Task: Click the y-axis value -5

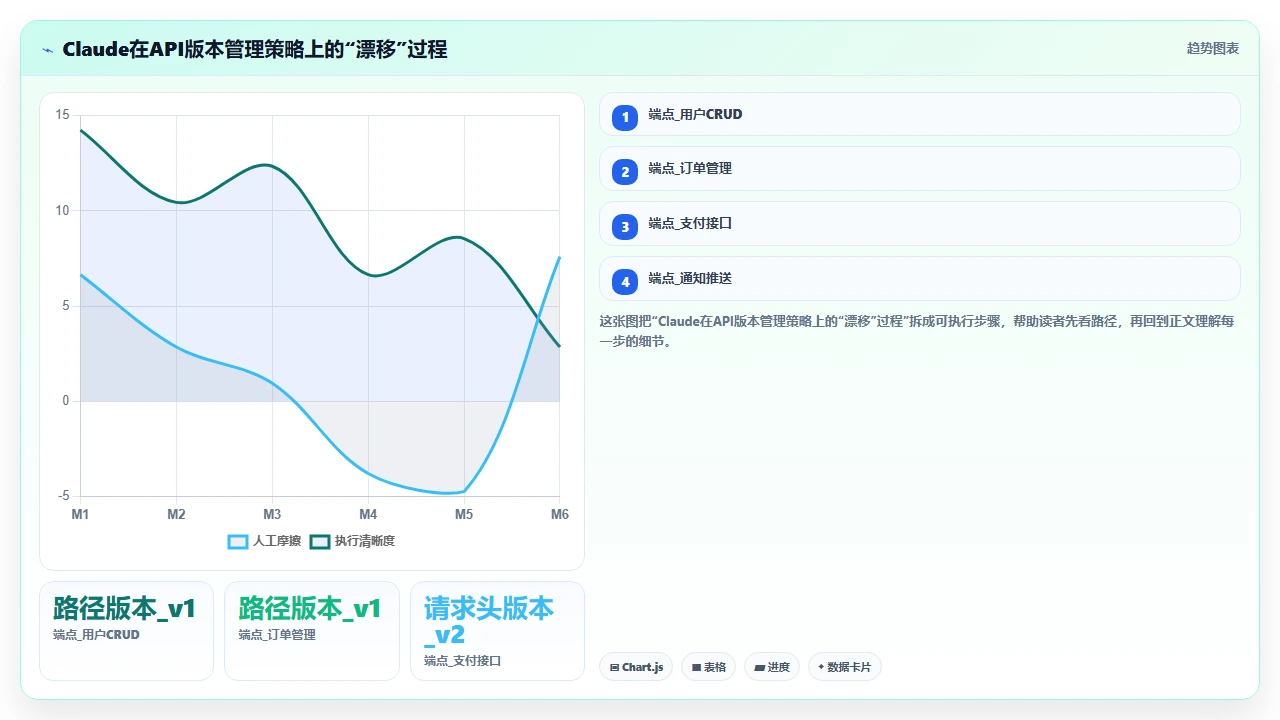Action: coord(63,496)
